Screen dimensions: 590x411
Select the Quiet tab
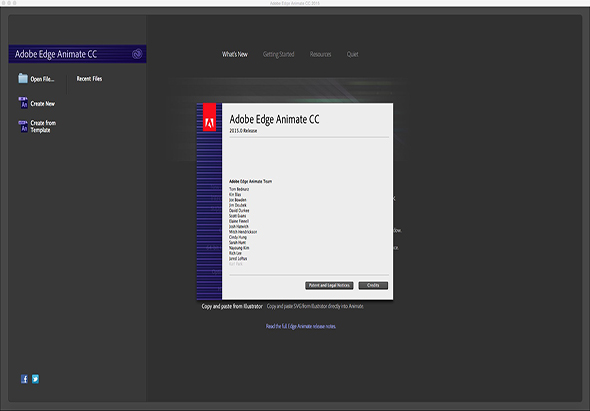coord(353,54)
